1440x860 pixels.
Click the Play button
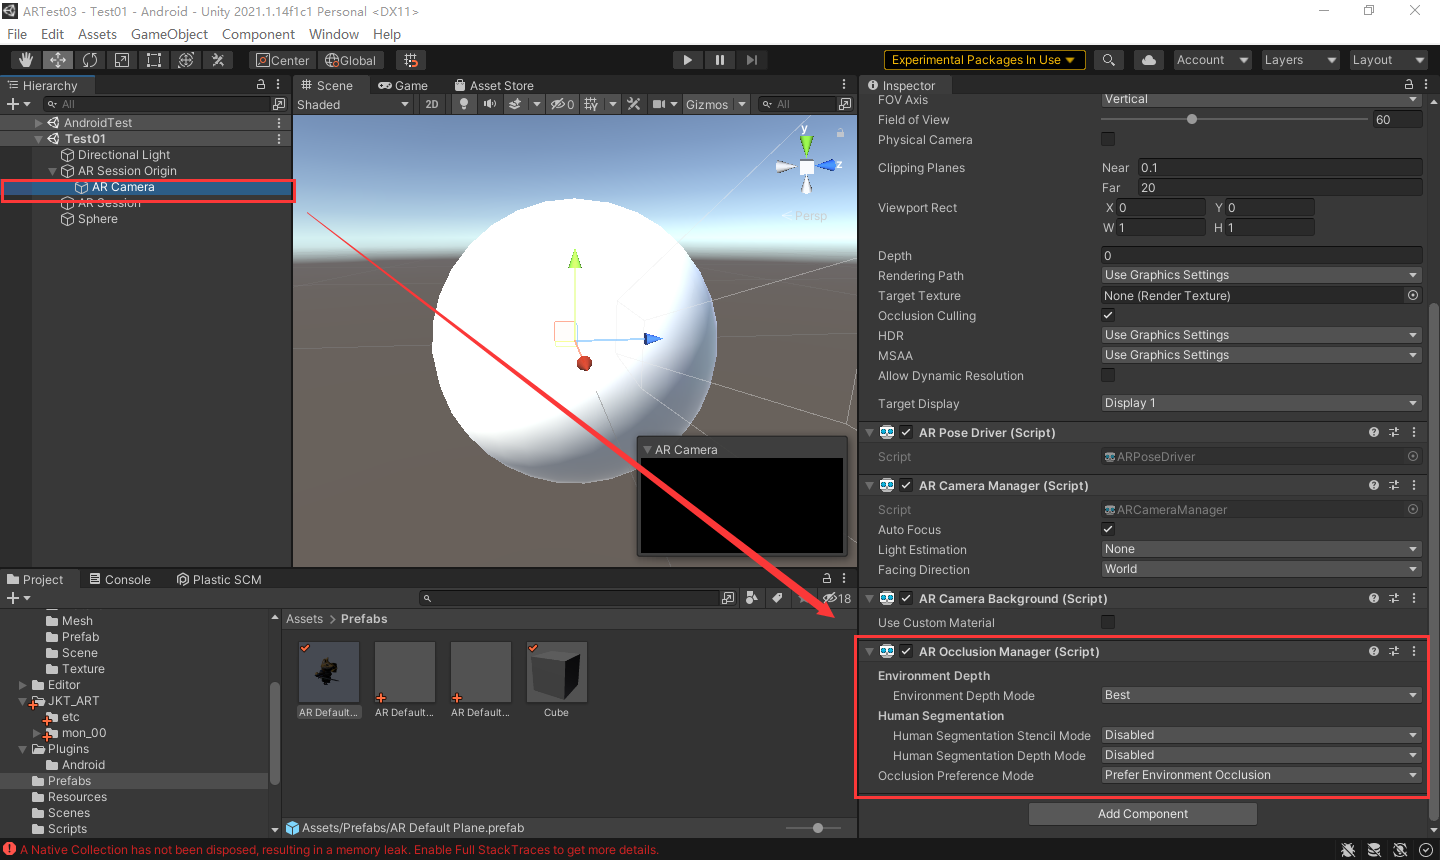(687, 59)
